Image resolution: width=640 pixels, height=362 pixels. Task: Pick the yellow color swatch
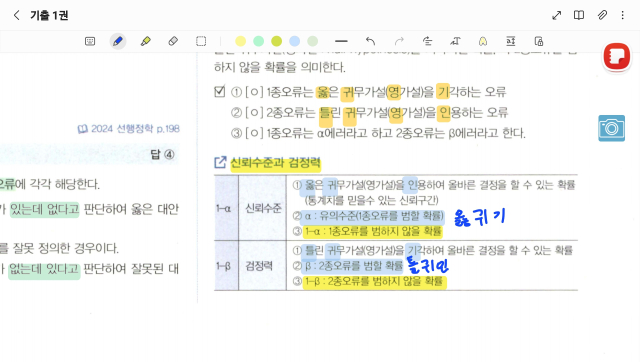240,41
